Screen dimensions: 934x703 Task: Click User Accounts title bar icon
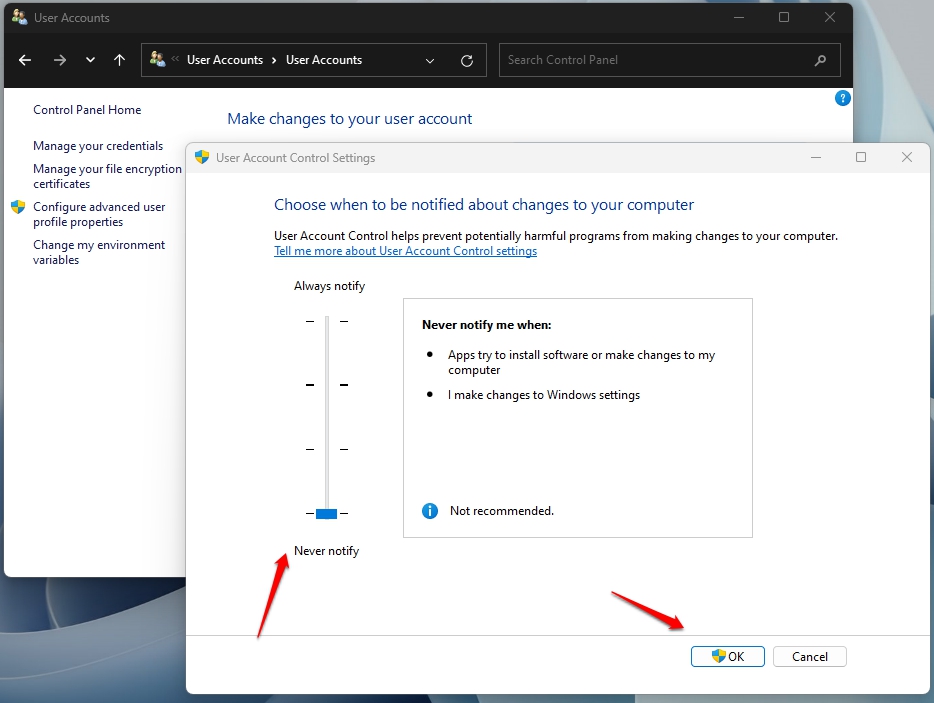pyautogui.click(x=20, y=17)
